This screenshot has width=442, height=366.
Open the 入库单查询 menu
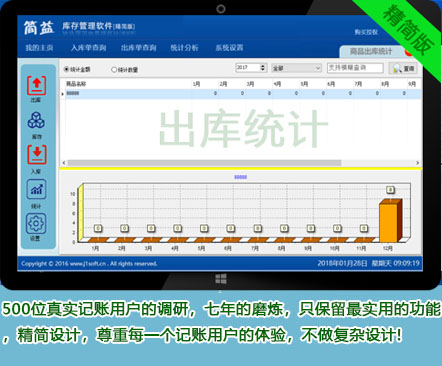88,48
